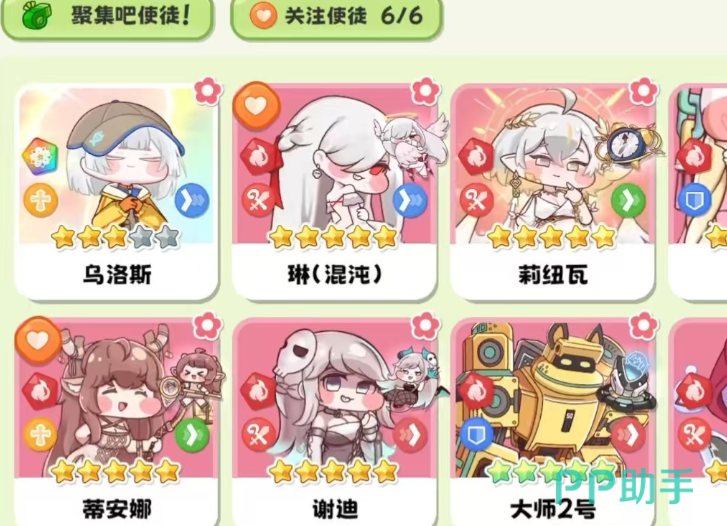Click the yellow cross healer icon on 乌洛斯
The width and height of the screenshot is (727, 526).
tap(41, 200)
